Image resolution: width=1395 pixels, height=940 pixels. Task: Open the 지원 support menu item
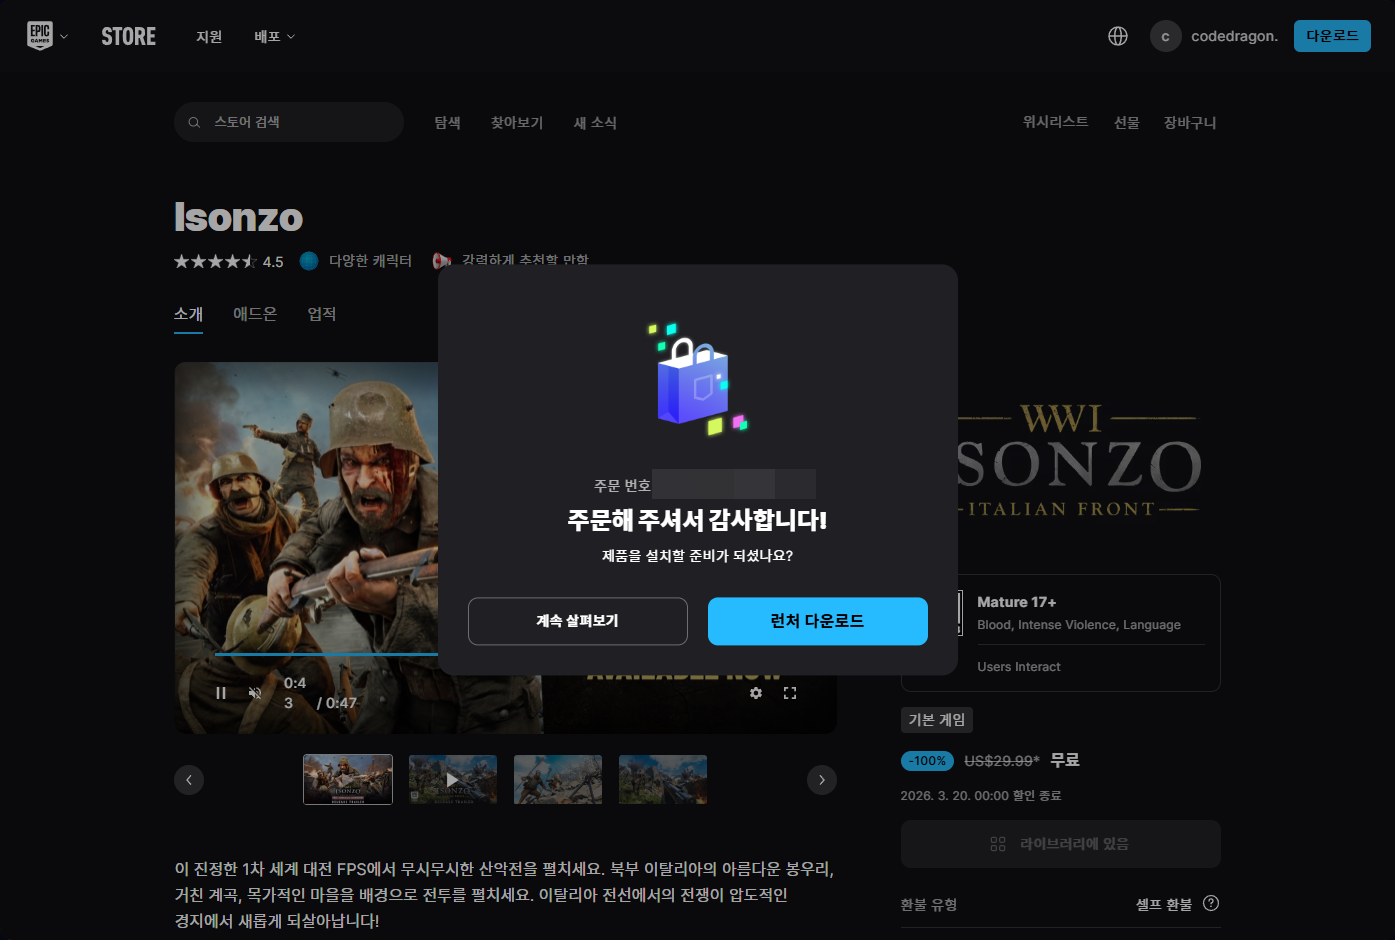pyautogui.click(x=209, y=37)
